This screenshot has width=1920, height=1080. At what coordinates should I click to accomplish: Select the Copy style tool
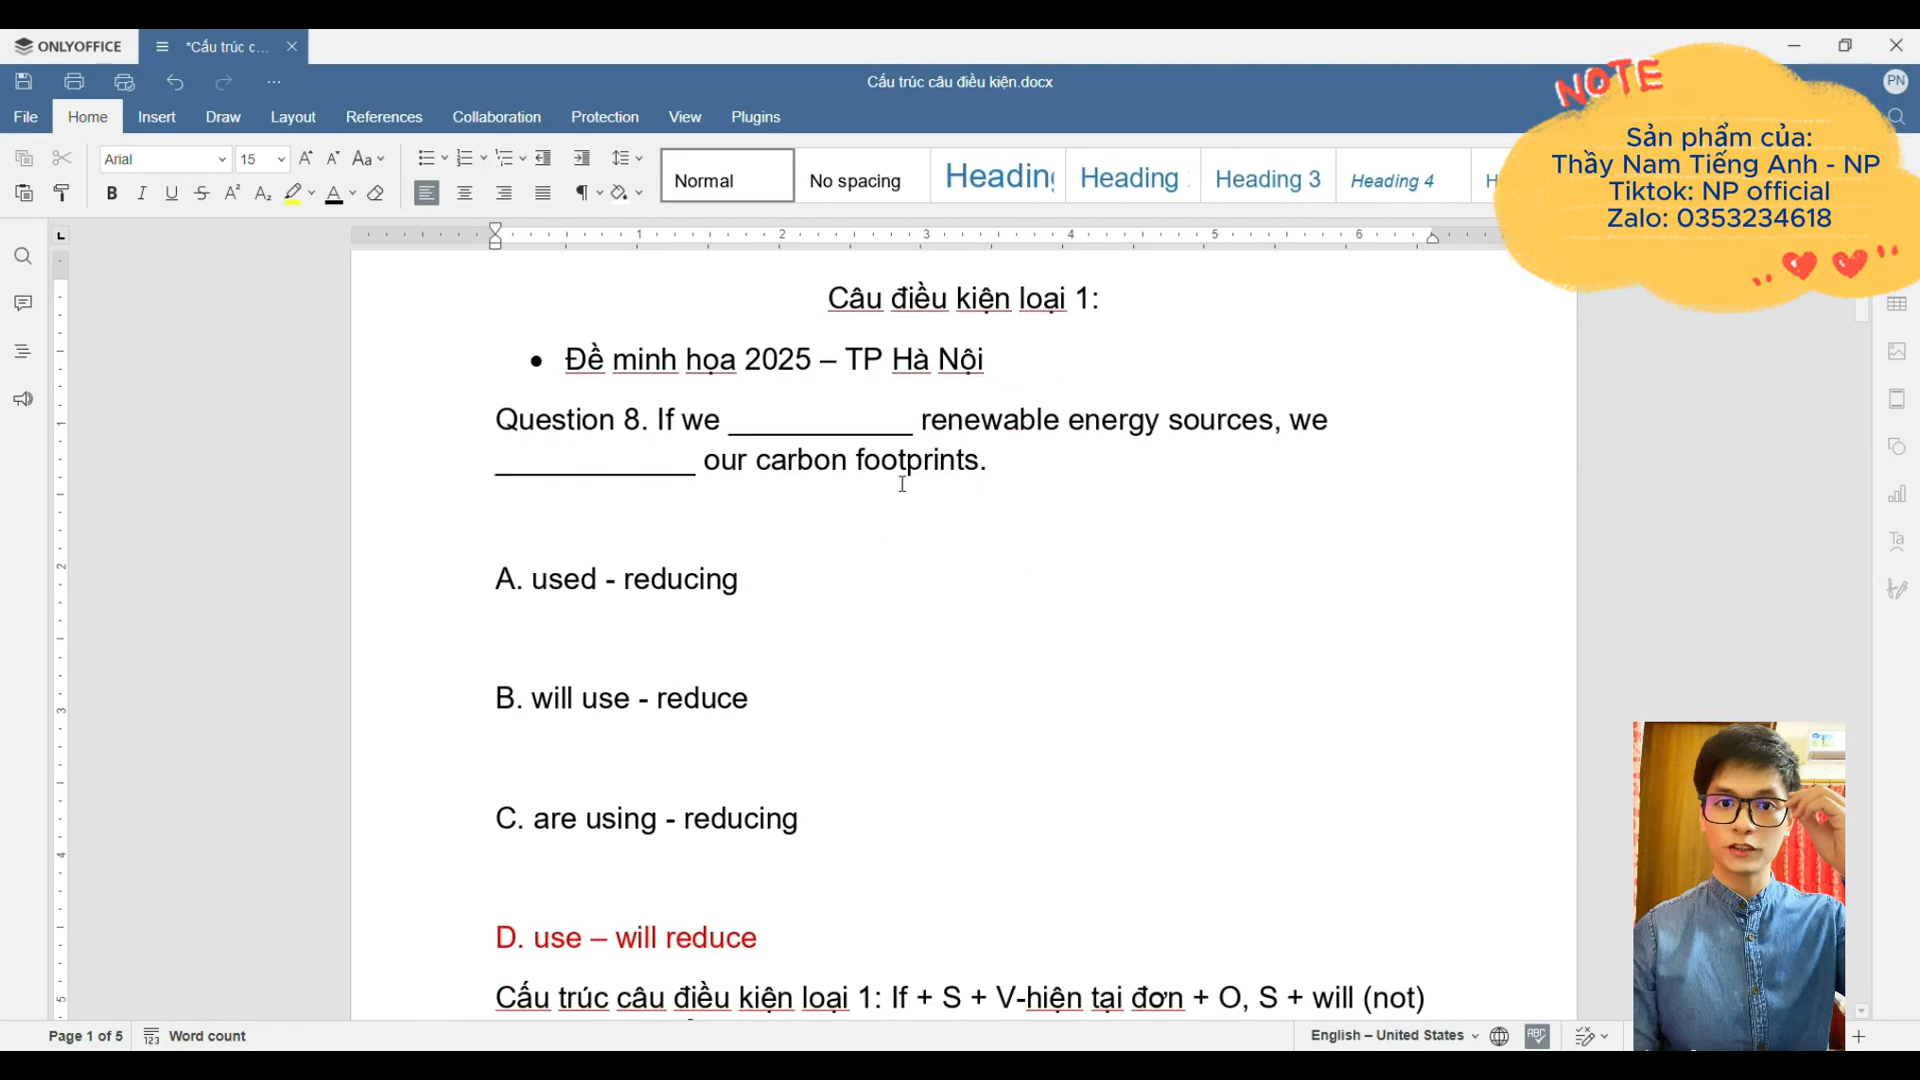(x=61, y=193)
